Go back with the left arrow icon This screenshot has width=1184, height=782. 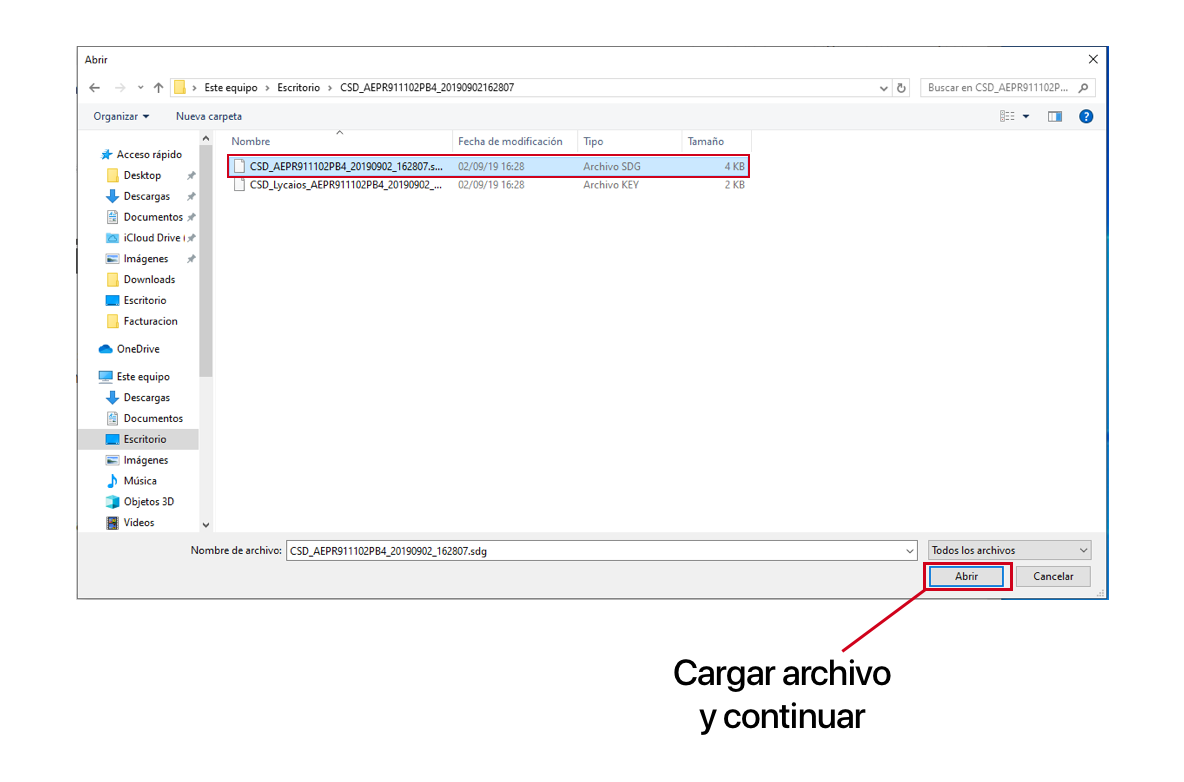click(94, 88)
